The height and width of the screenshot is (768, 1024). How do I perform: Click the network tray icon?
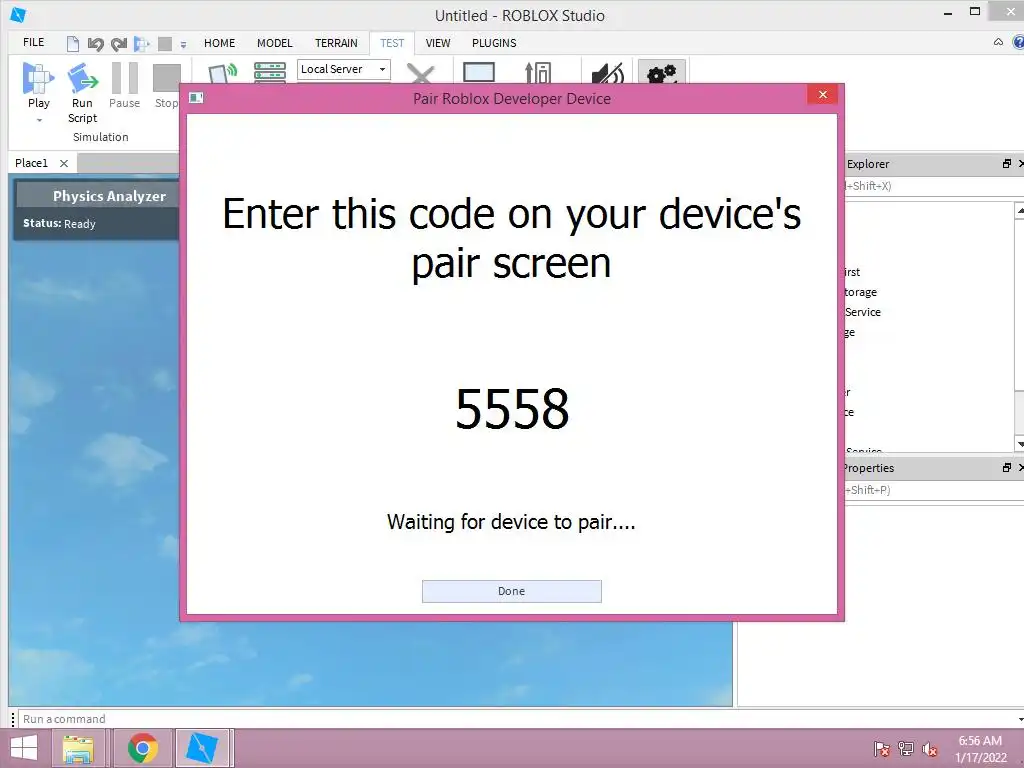[906, 749]
